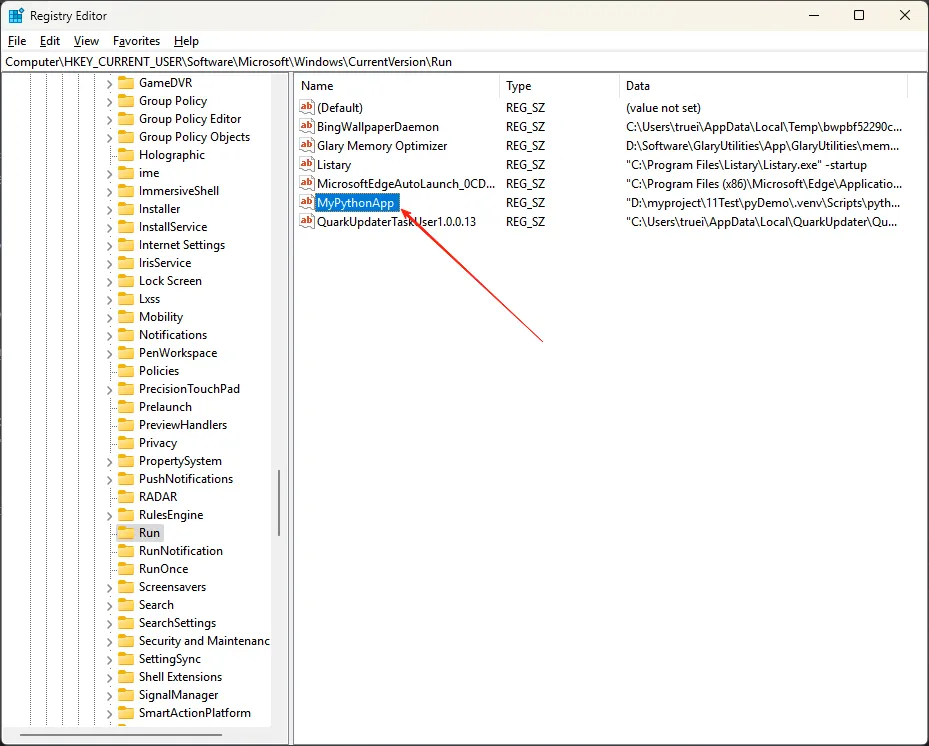Click the tree pane vertical scrollbar
Viewport: 929px width, 746px height.
[280, 500]
